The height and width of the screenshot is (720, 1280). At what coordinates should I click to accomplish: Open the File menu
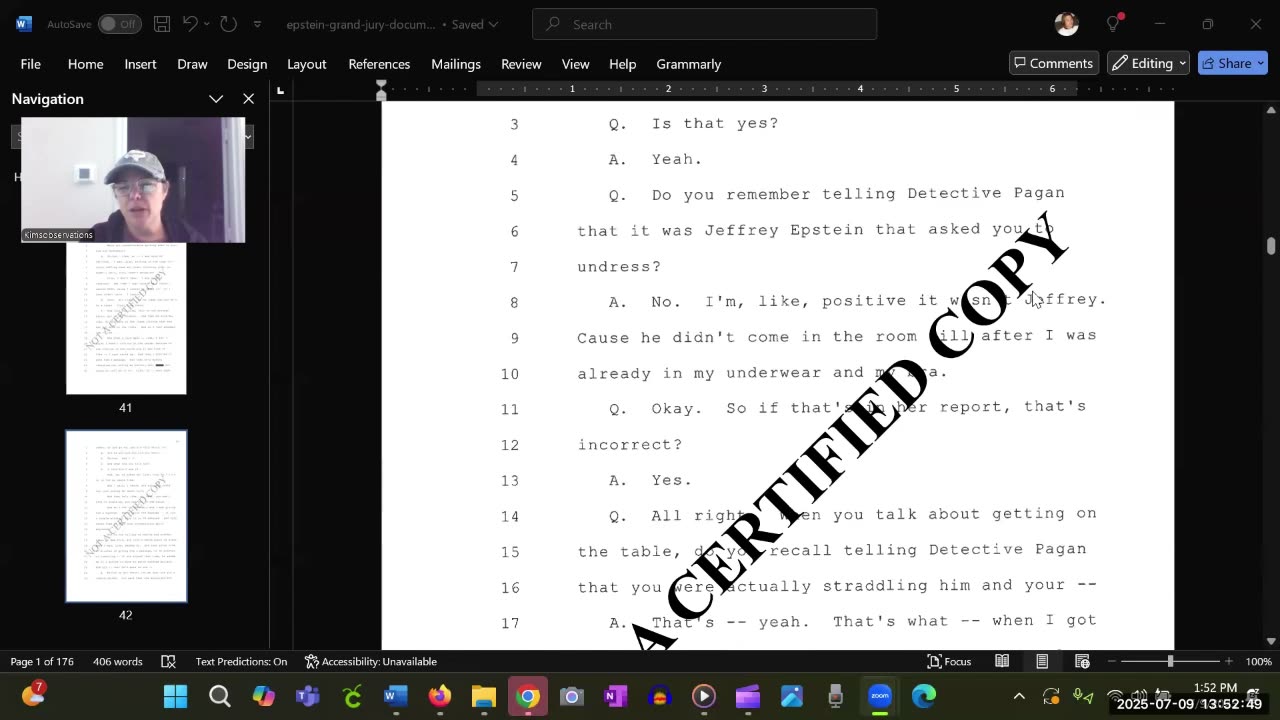coord(31,63)
